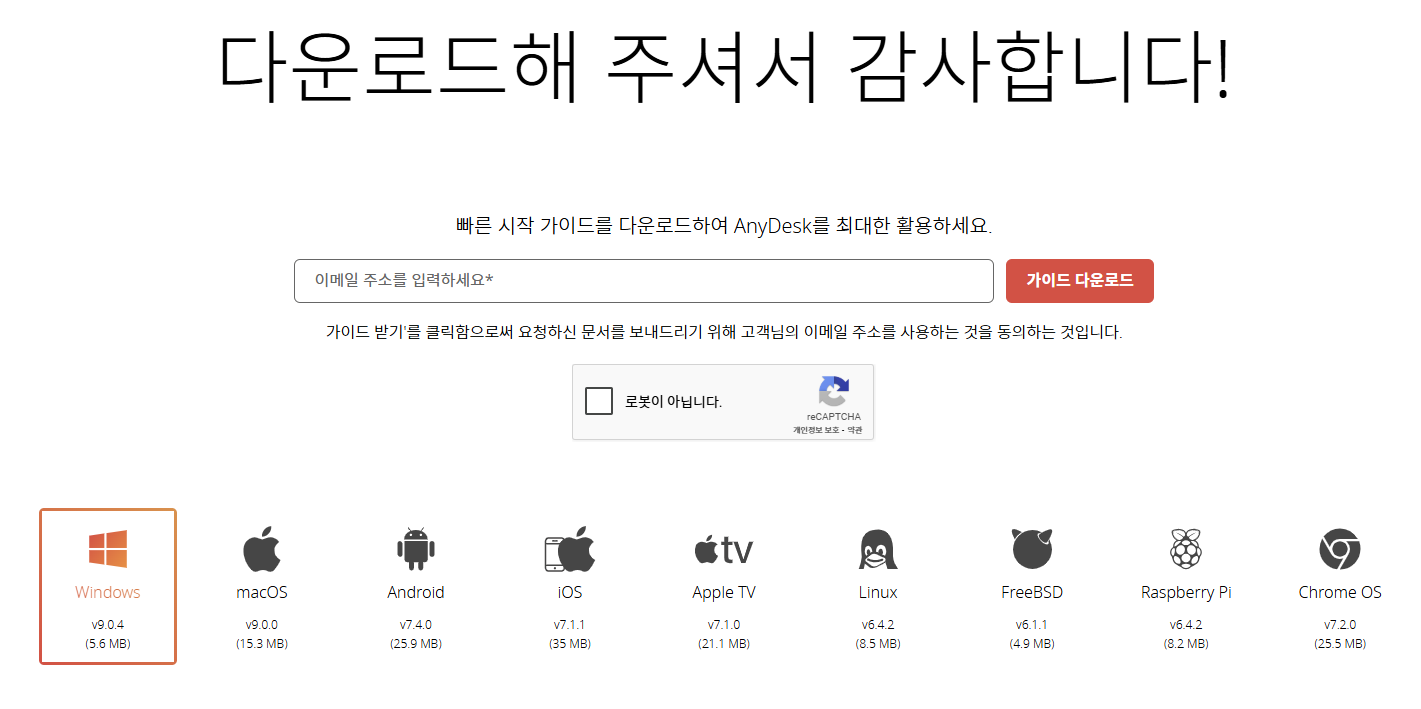Click the iOS label text
The height and width of the screenshot is (709, 1421).
click(570, 592)
